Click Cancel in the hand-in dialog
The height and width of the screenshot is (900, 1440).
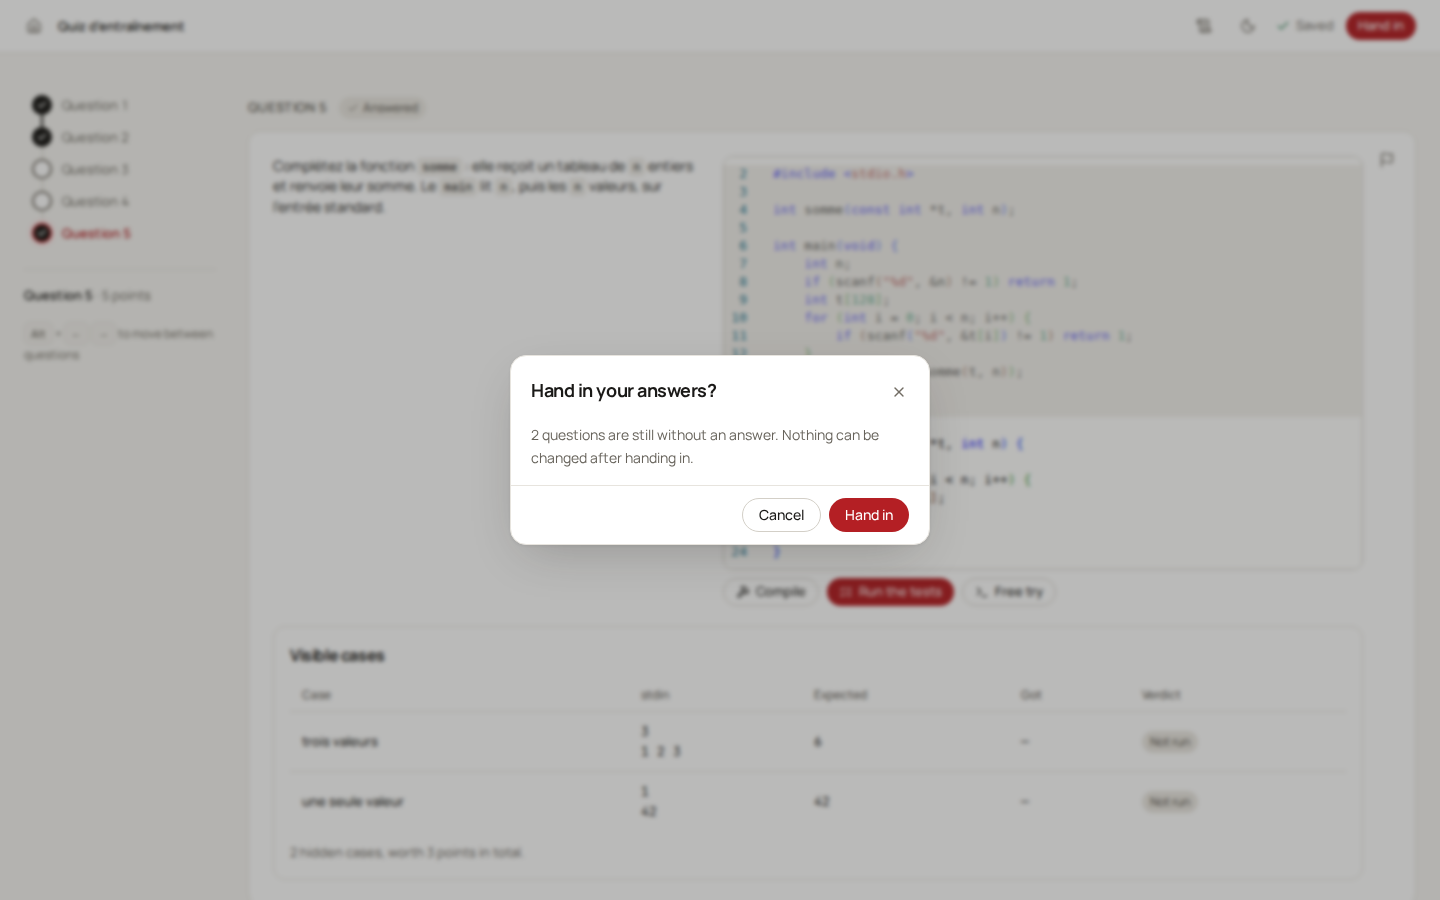[781, 515]
